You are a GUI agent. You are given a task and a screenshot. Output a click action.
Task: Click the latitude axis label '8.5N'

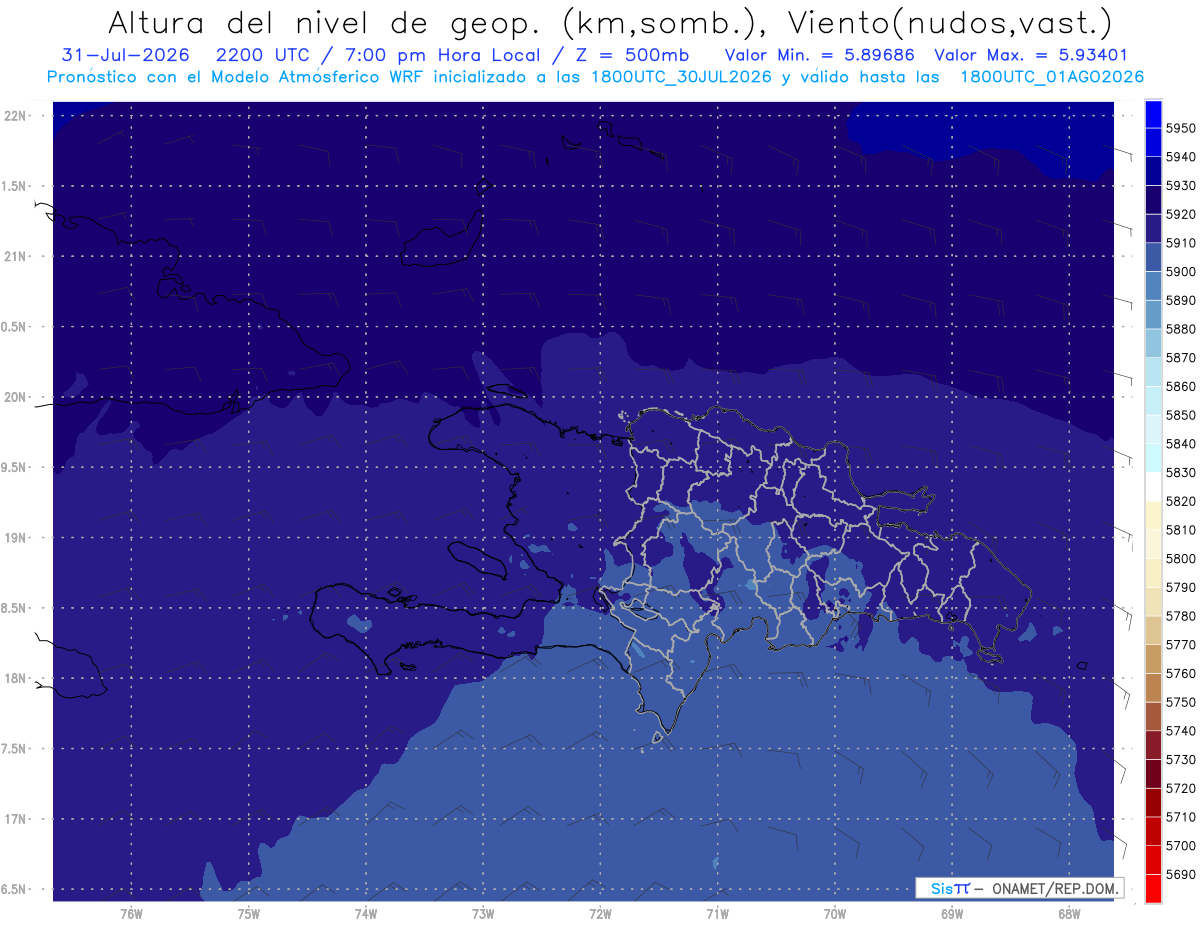pos(15,609)
